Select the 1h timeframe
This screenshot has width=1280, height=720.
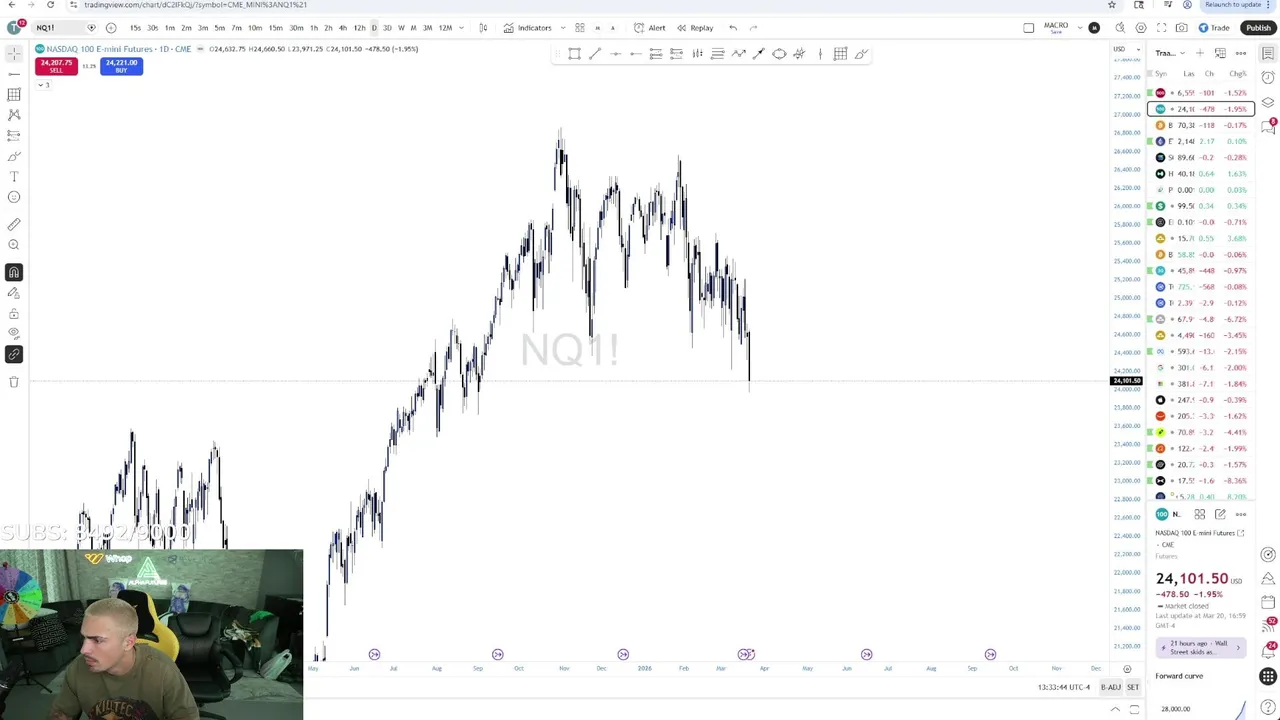314,28
